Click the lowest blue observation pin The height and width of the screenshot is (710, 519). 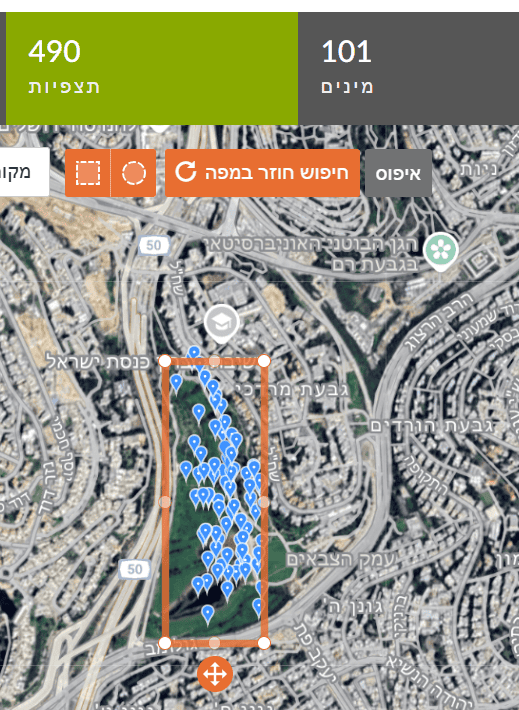click(x=207, y=614)
